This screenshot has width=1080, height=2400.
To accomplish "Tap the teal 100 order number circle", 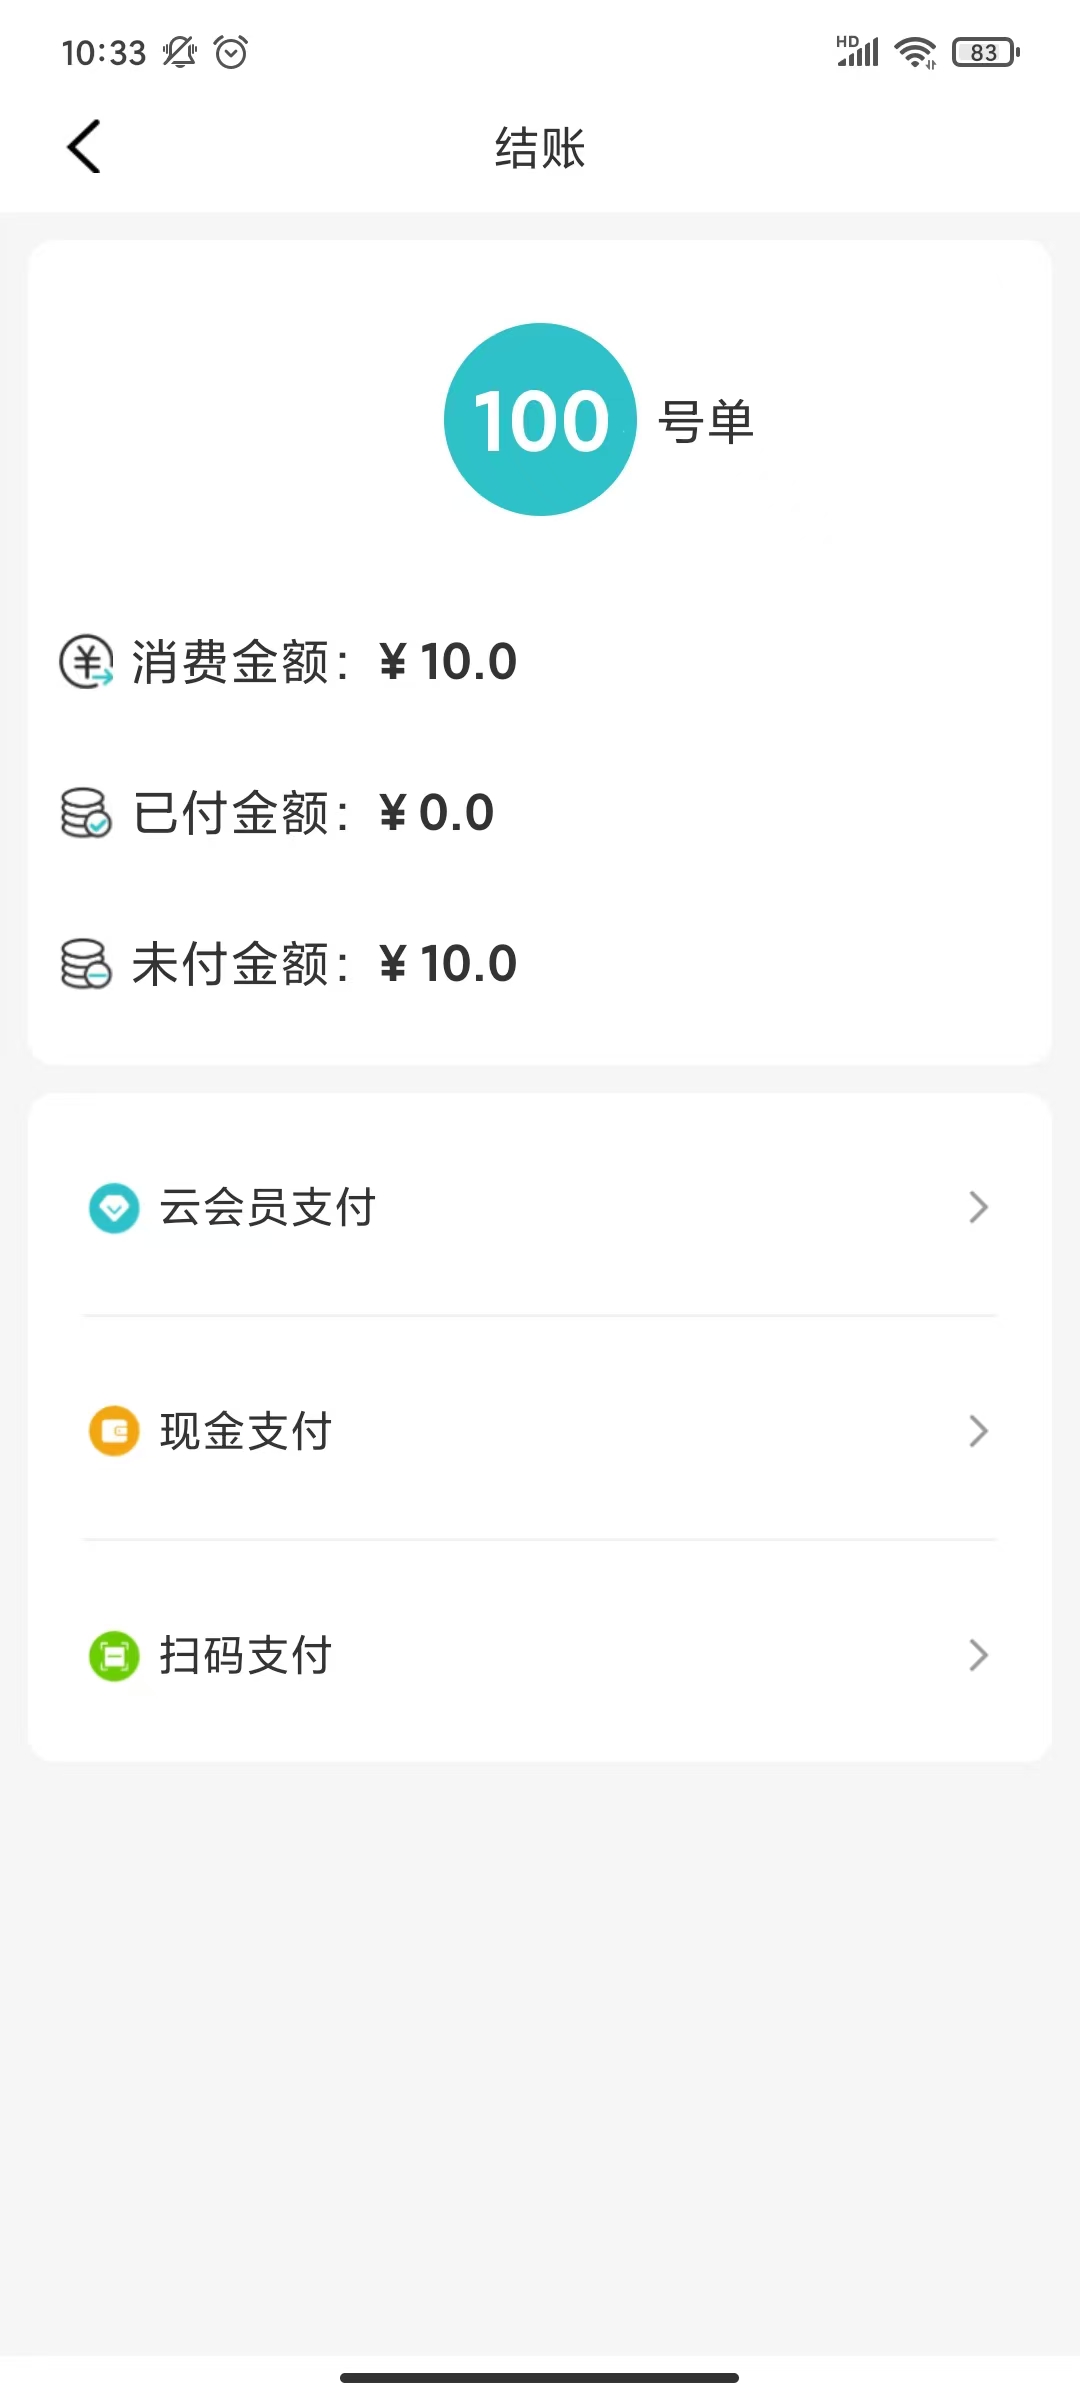I will (540, 420).
